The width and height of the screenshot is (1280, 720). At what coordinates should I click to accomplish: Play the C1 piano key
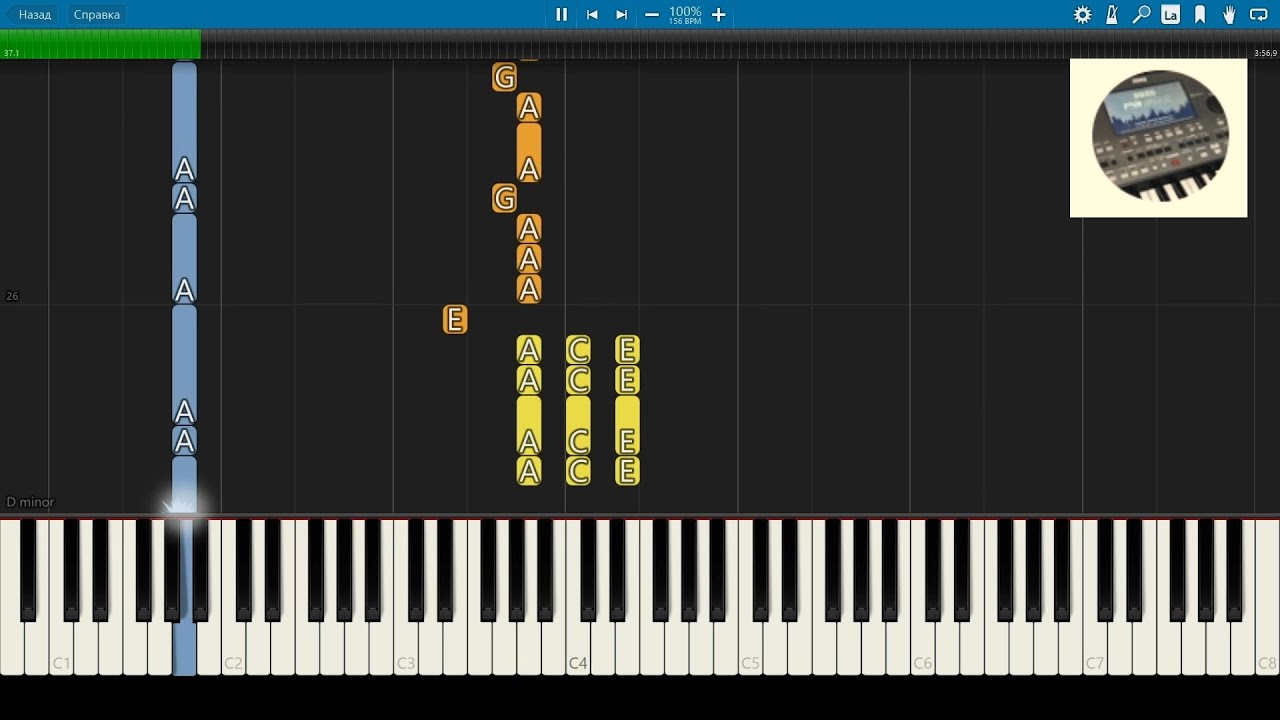click(x=61, y=648)
